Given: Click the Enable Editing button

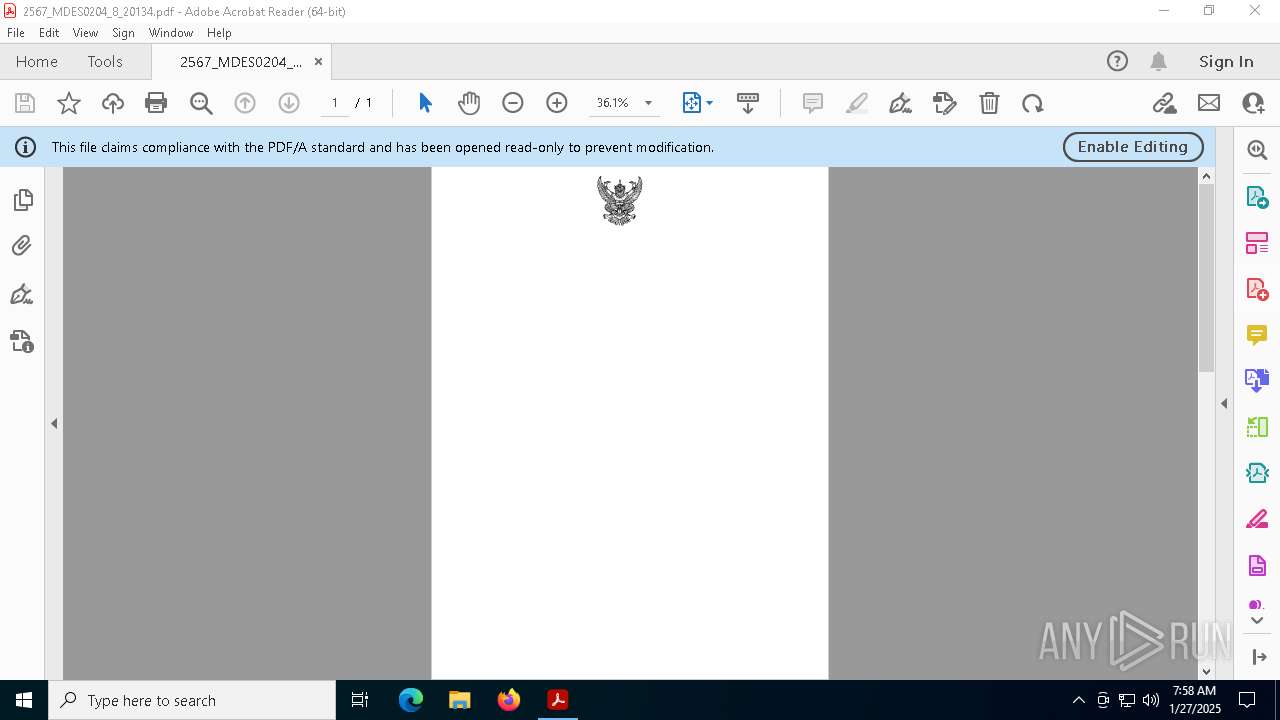Looking at the screenshot, I should [1133, 147].
